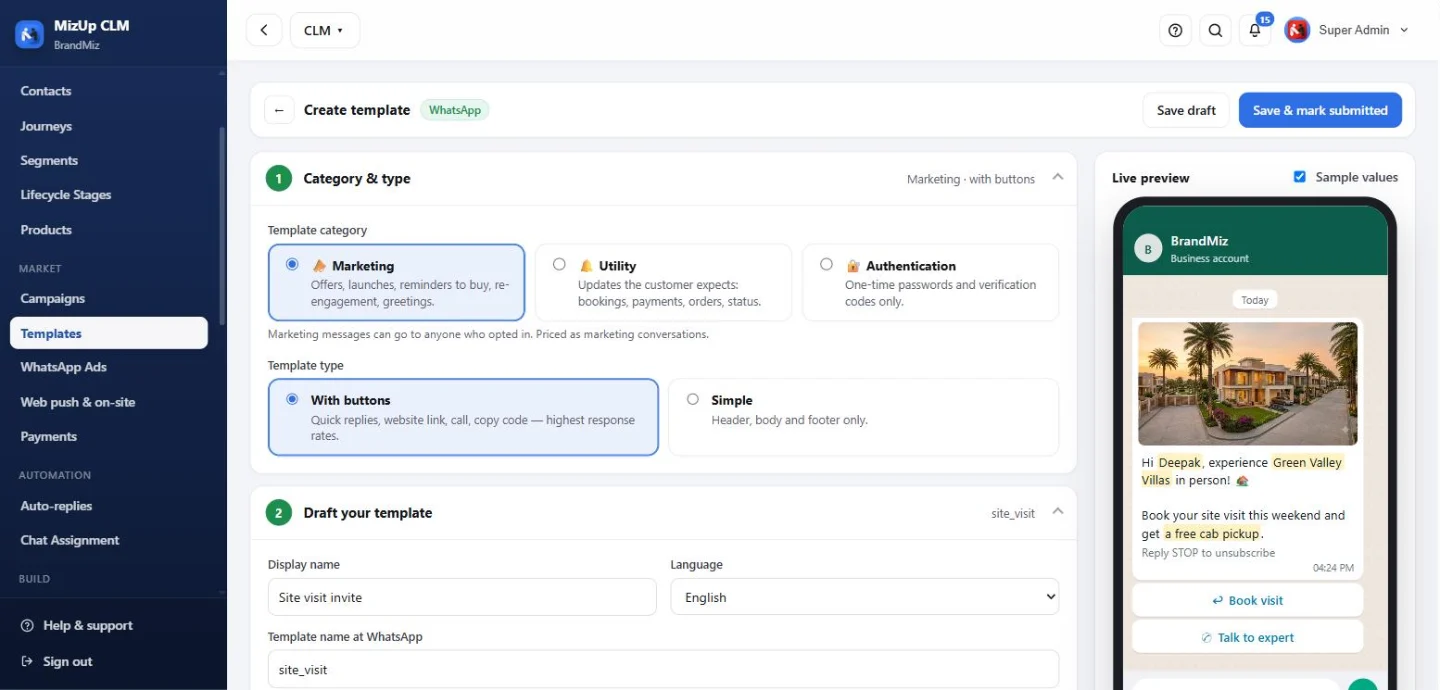Choose the With buttons template type
This screenshot has width=1440, height=690.
[x=463, y=417]
